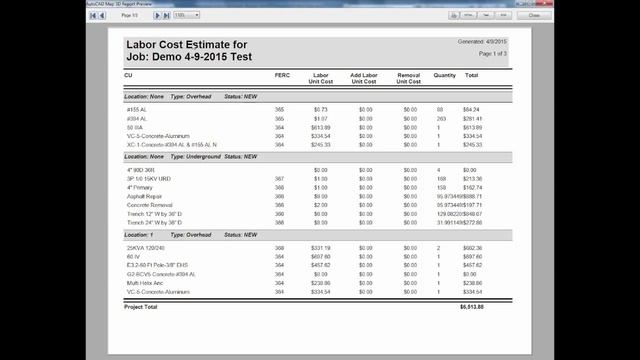Image resolution: width=640 pixels, height=360 pixels.
Task: Click the 'Multi Helix Anc' row name
Action: tap(144, 283)
